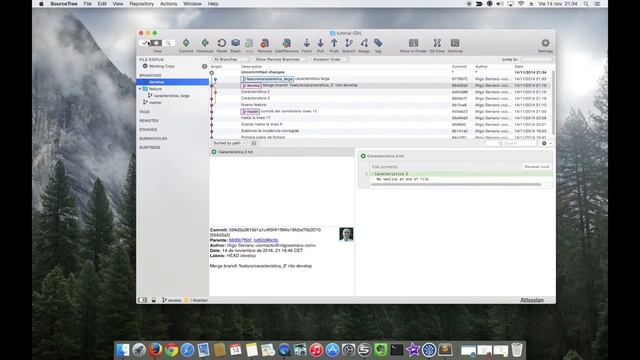Switch to the file status checkmark view
This screenshot has height=360, width=640.
coord(145,43)
